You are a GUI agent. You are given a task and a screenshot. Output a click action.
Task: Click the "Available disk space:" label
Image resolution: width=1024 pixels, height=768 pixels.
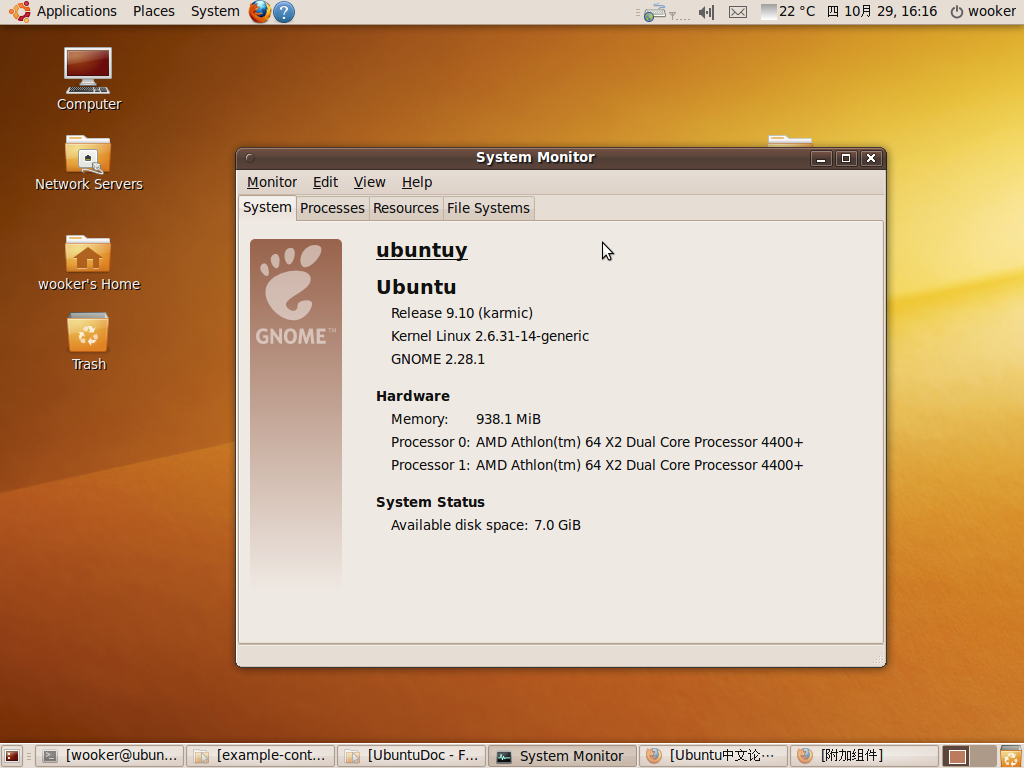pyautogui.click(x=459, y=525)
